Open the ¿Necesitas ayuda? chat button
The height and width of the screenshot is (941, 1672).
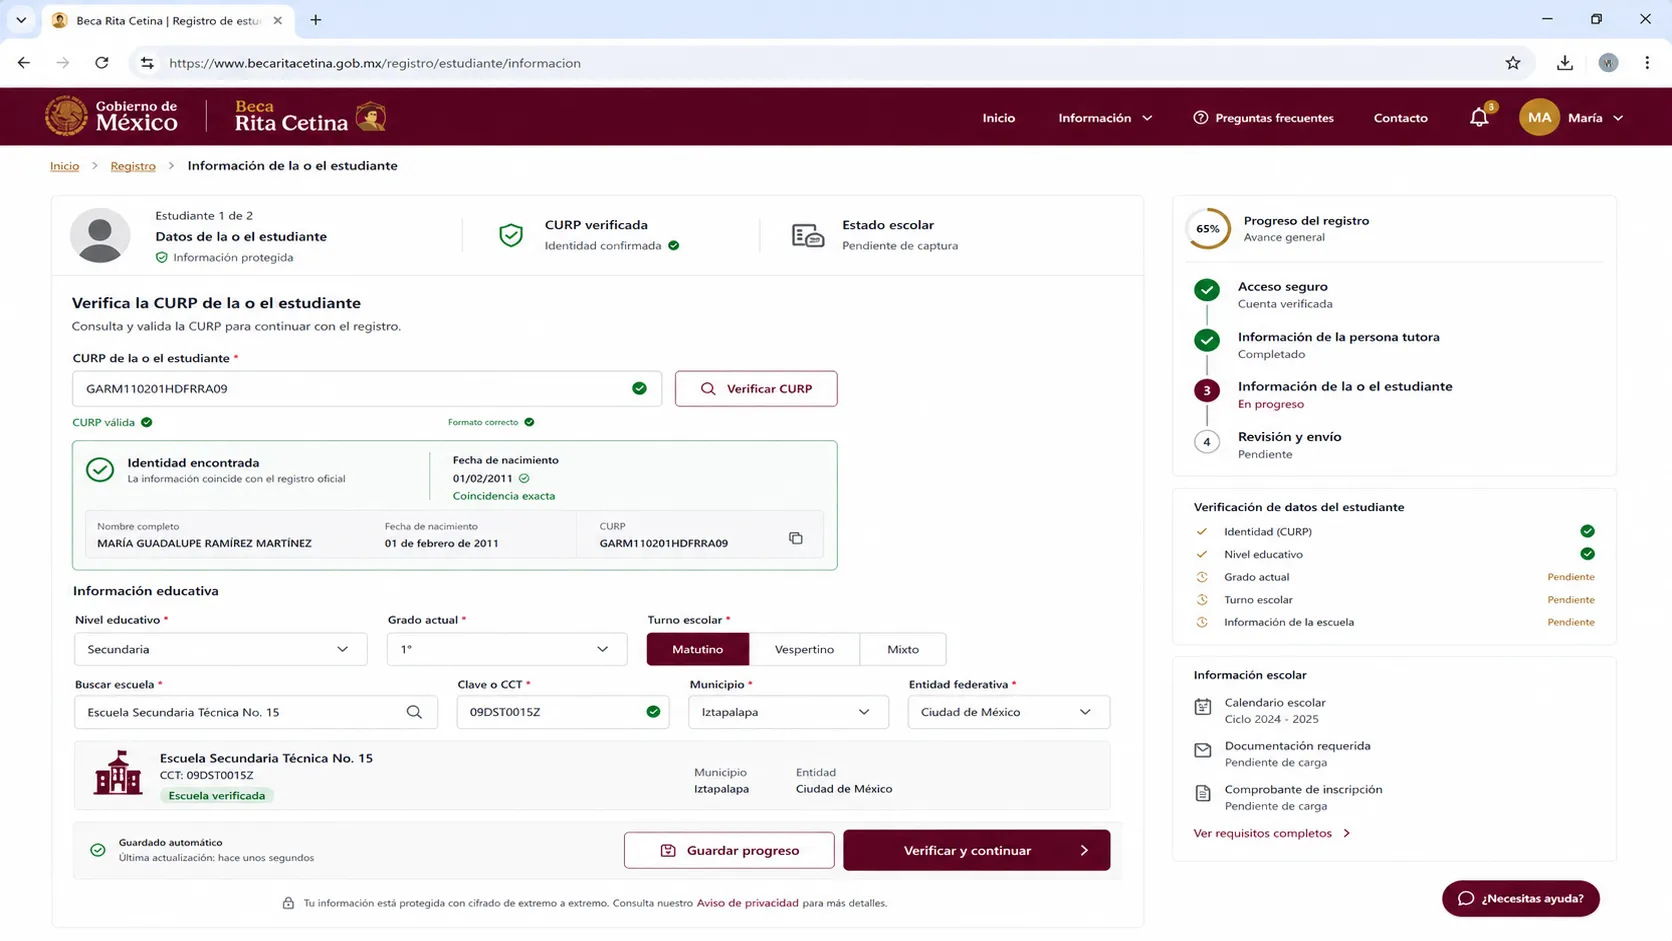coord(1520,898)
